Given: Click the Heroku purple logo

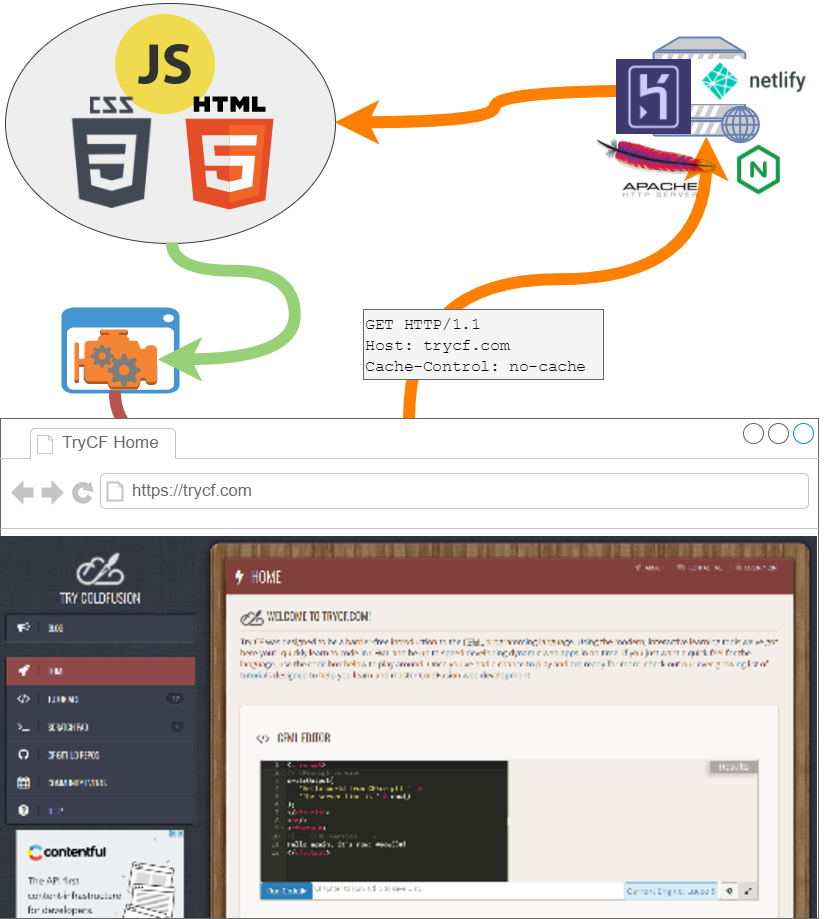Looking at the screenshot, I should (x=653, y=97).
